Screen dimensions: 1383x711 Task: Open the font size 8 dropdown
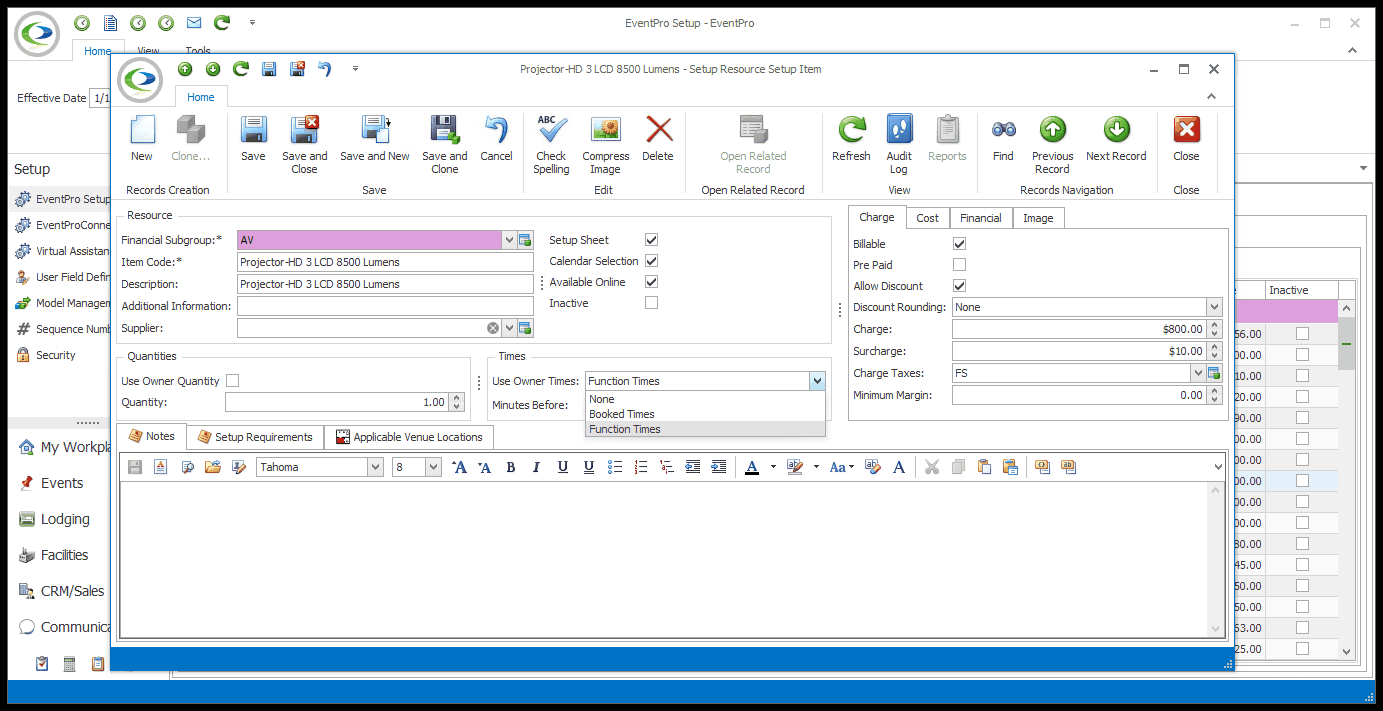[x=433, y=467]
